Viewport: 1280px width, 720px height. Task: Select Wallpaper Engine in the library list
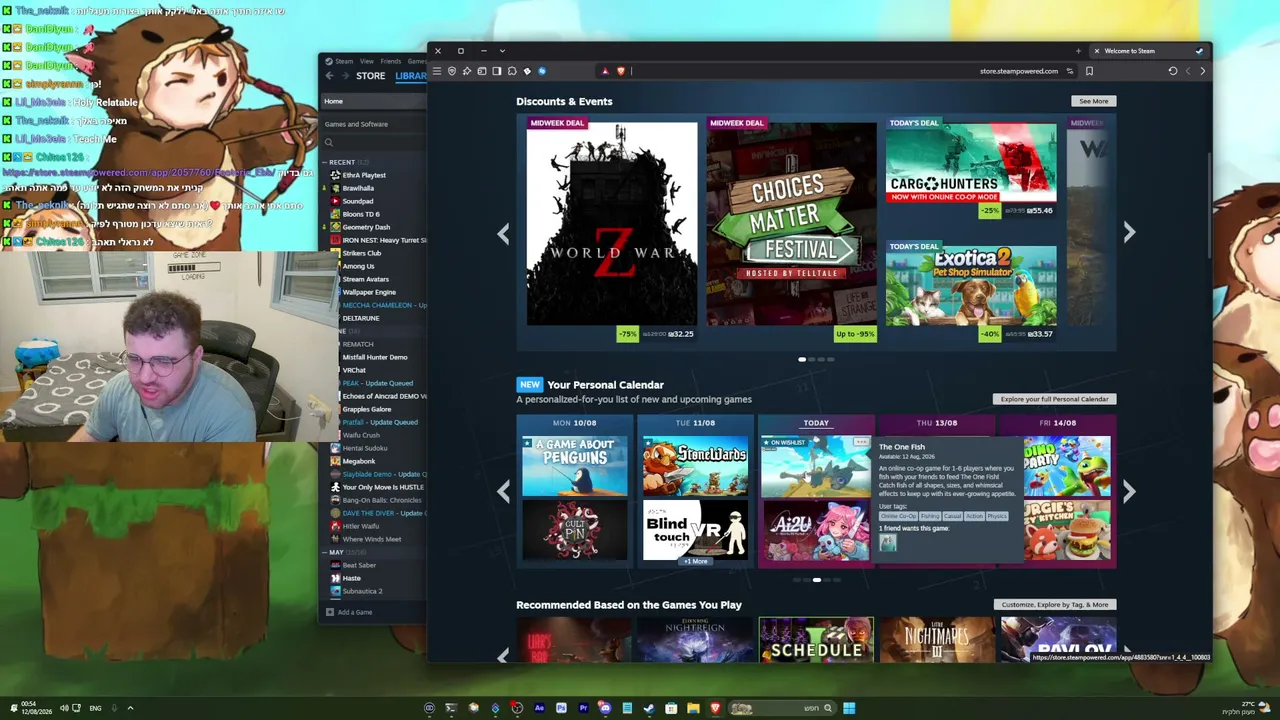[369, 292]
